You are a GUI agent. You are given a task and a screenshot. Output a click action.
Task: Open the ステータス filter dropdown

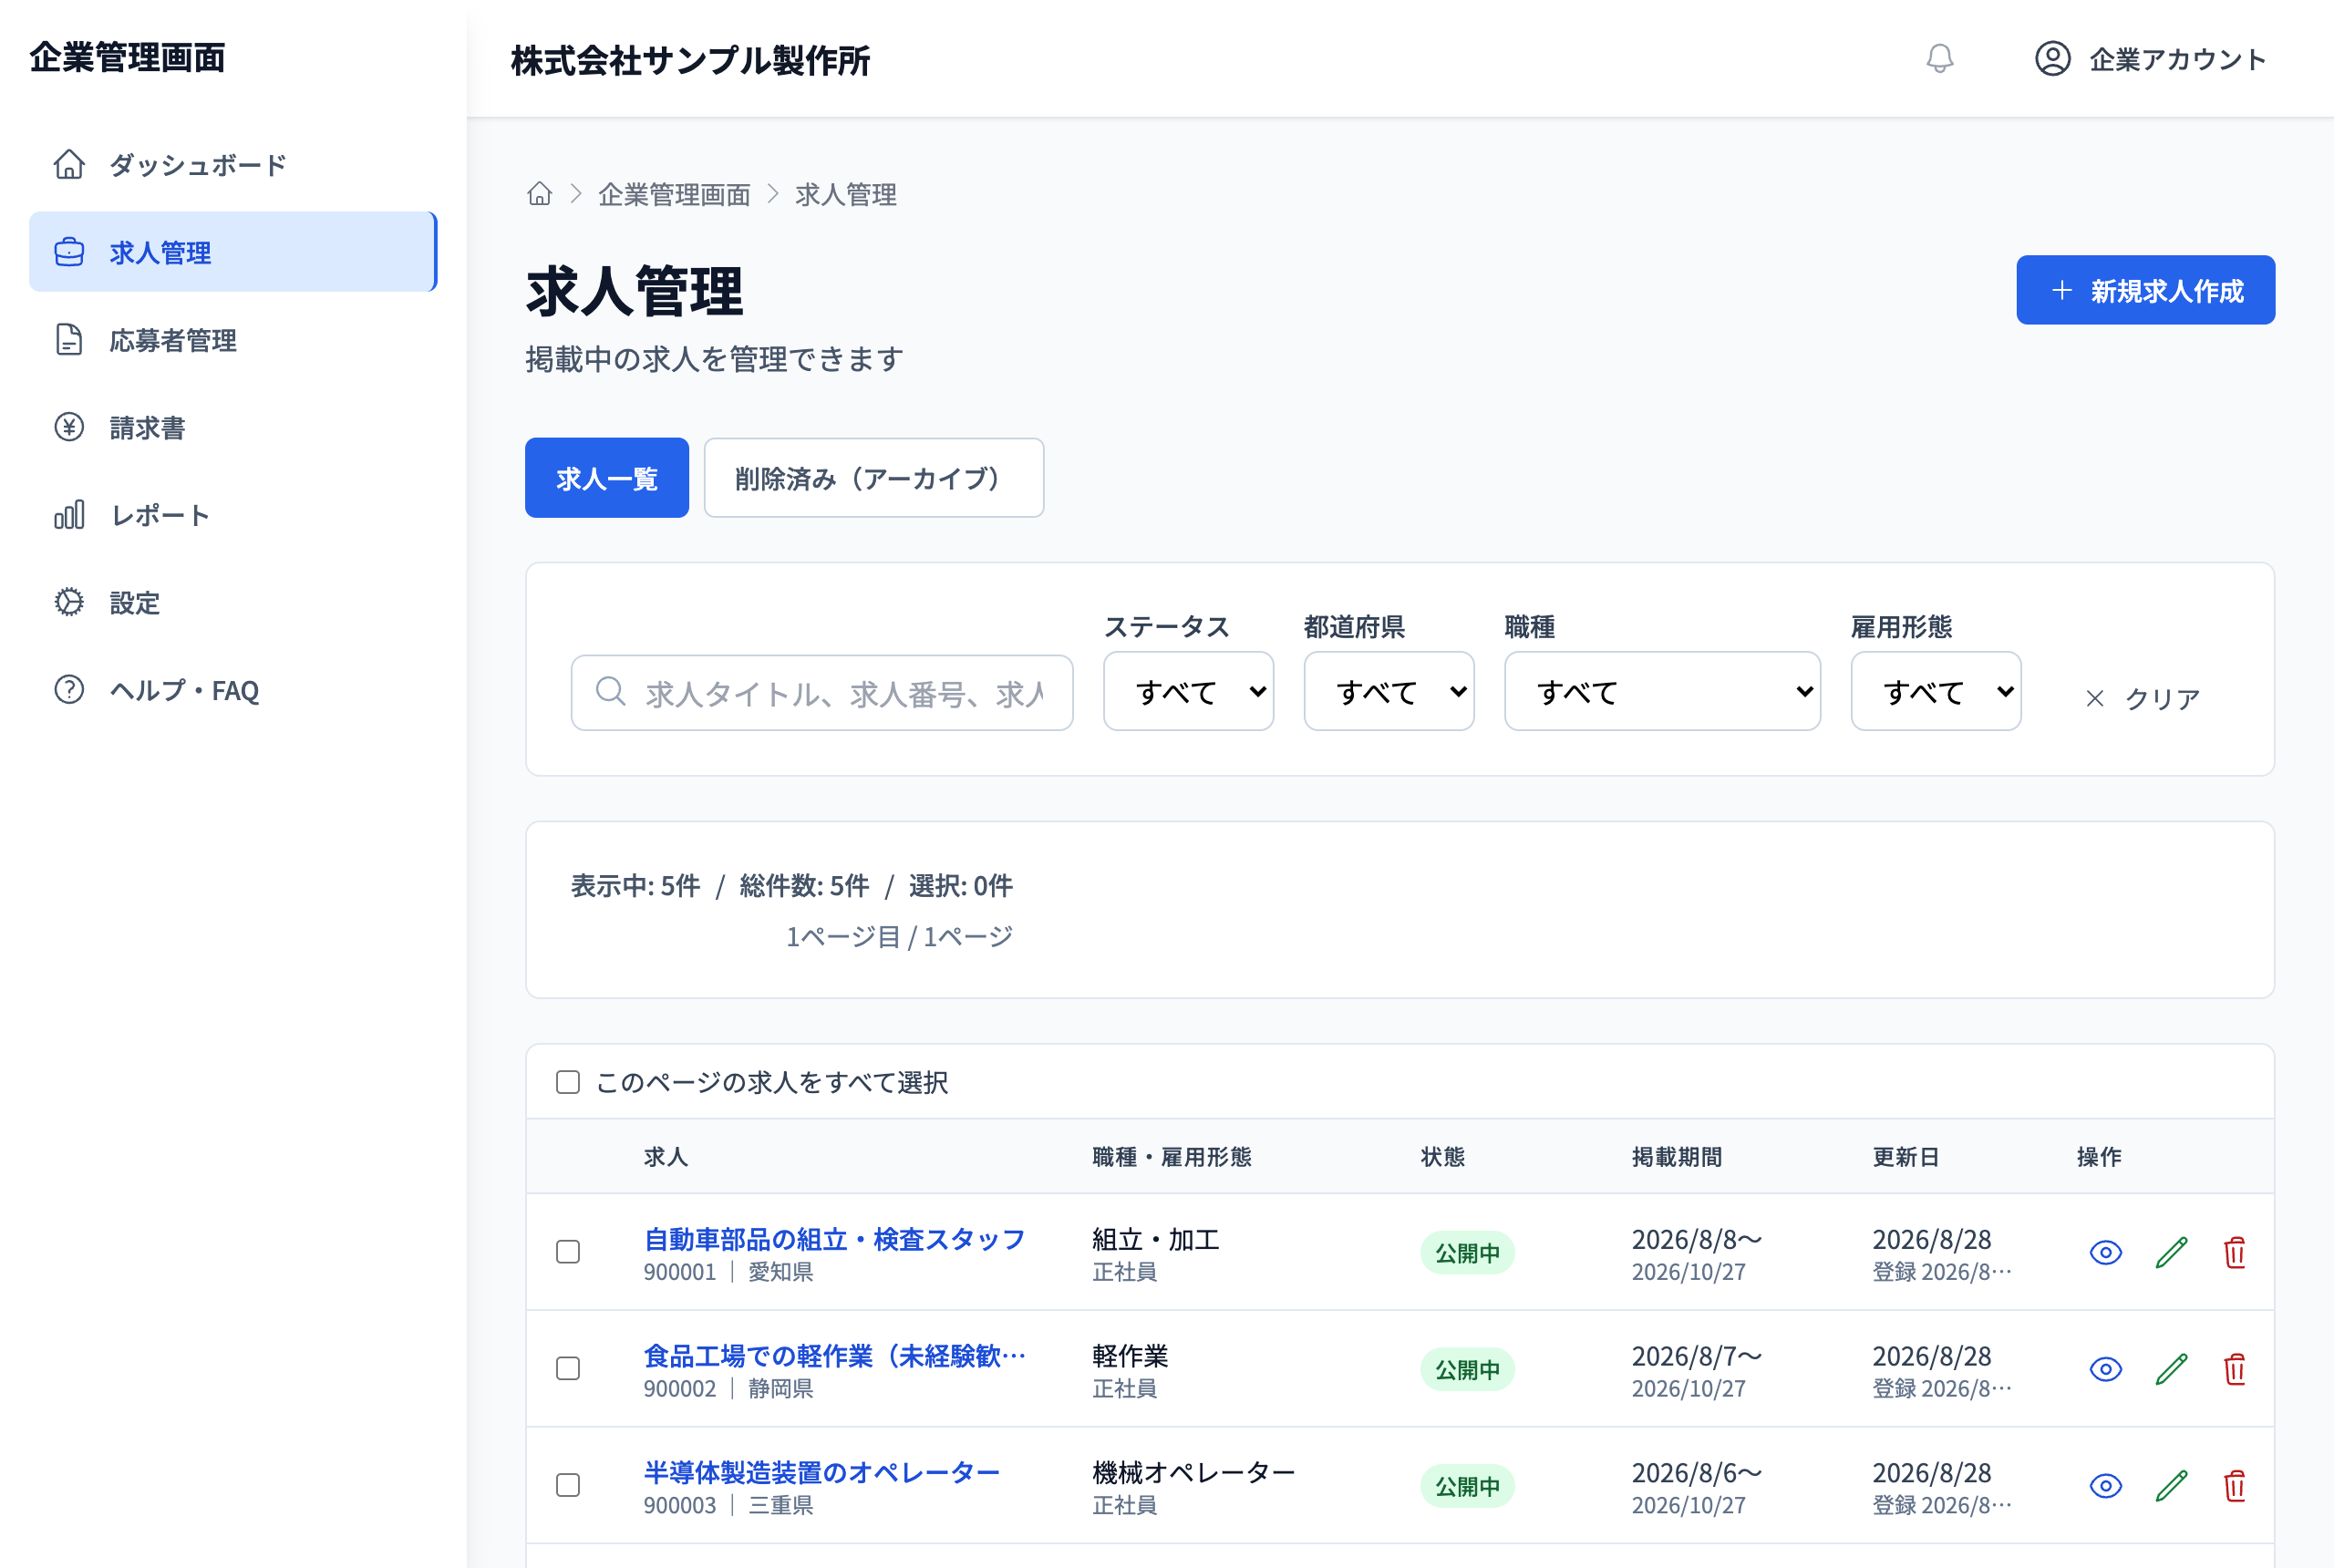1188,691
